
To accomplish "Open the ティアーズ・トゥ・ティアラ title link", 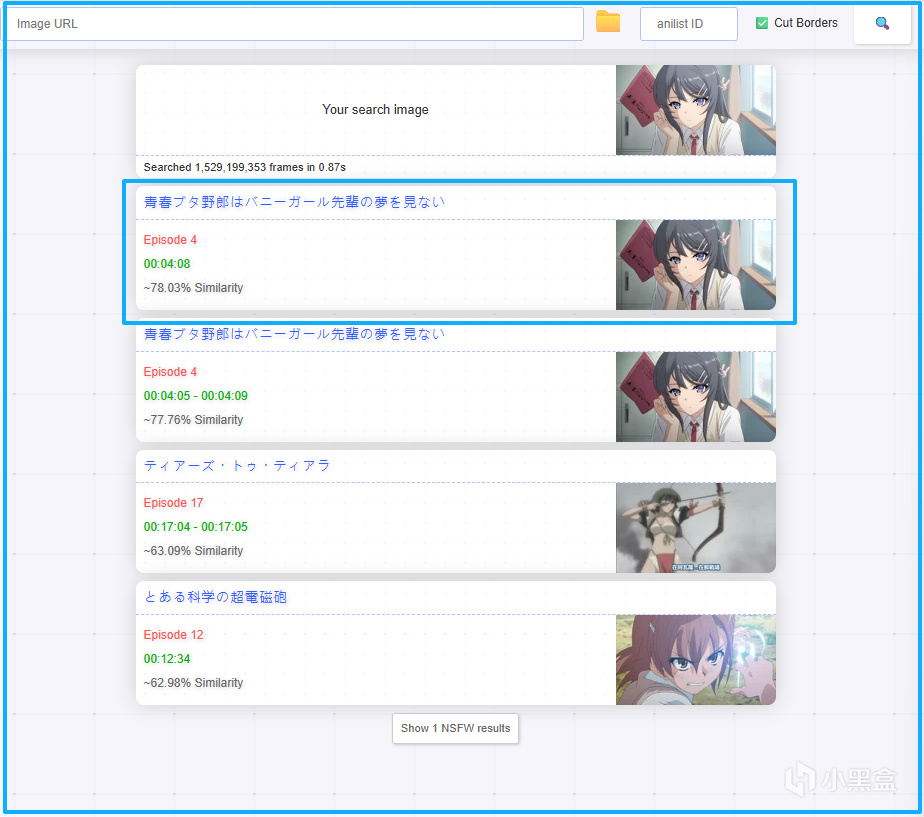I will click(x=236, y=466).
